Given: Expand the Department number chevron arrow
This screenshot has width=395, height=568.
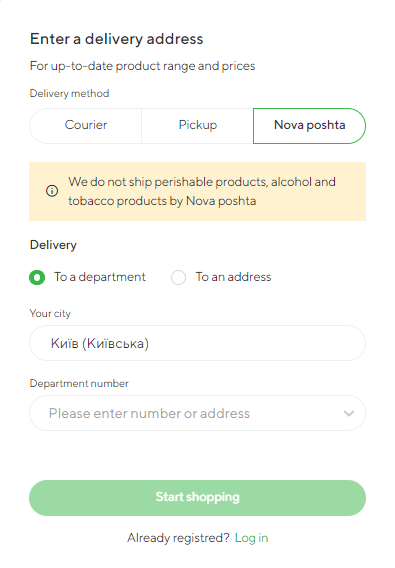Looking at the screenshot, I should click(349, 413).
